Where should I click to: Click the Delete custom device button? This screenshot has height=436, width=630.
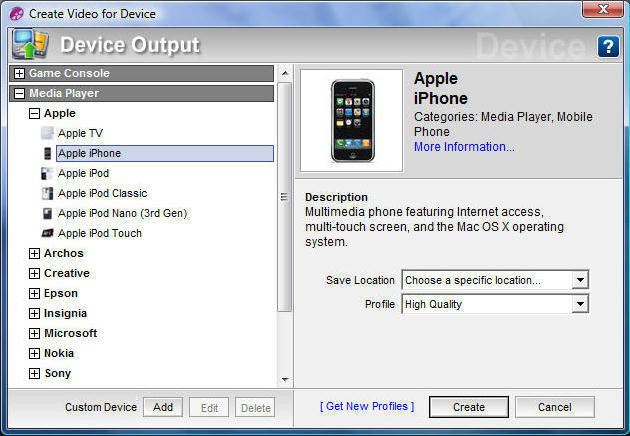tap(255, 408)
